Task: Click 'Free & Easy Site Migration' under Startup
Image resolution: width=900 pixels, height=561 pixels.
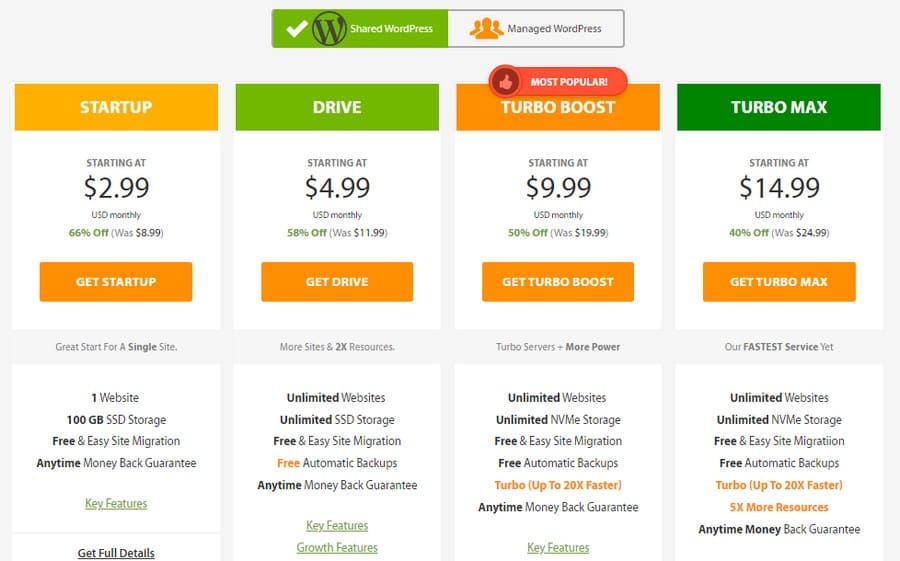Action: [116, 441]
